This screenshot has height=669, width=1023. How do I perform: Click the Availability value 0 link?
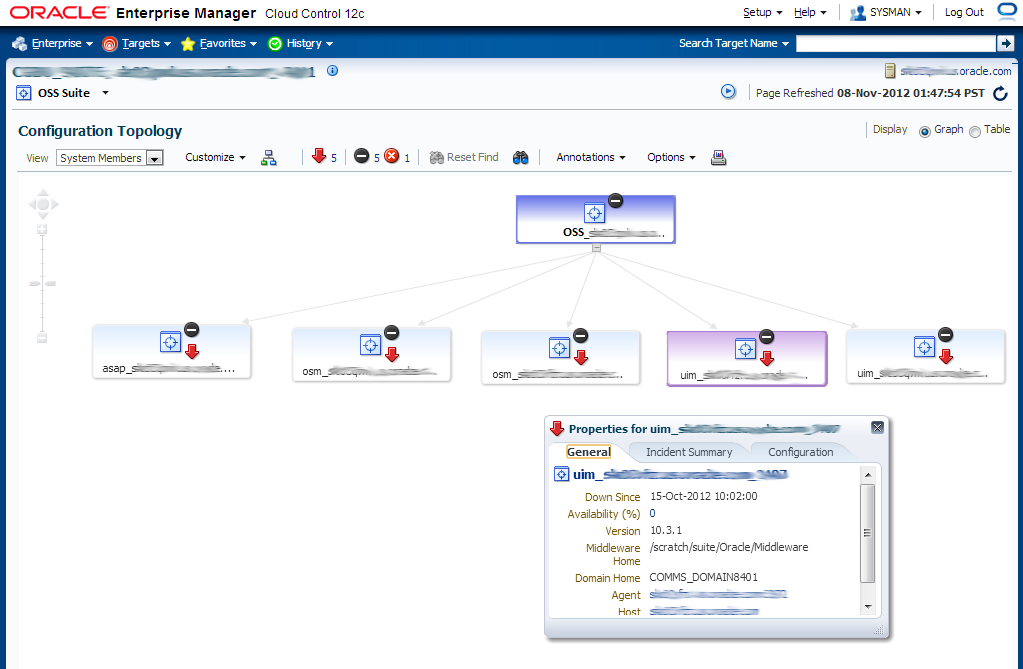pos(652,514)
